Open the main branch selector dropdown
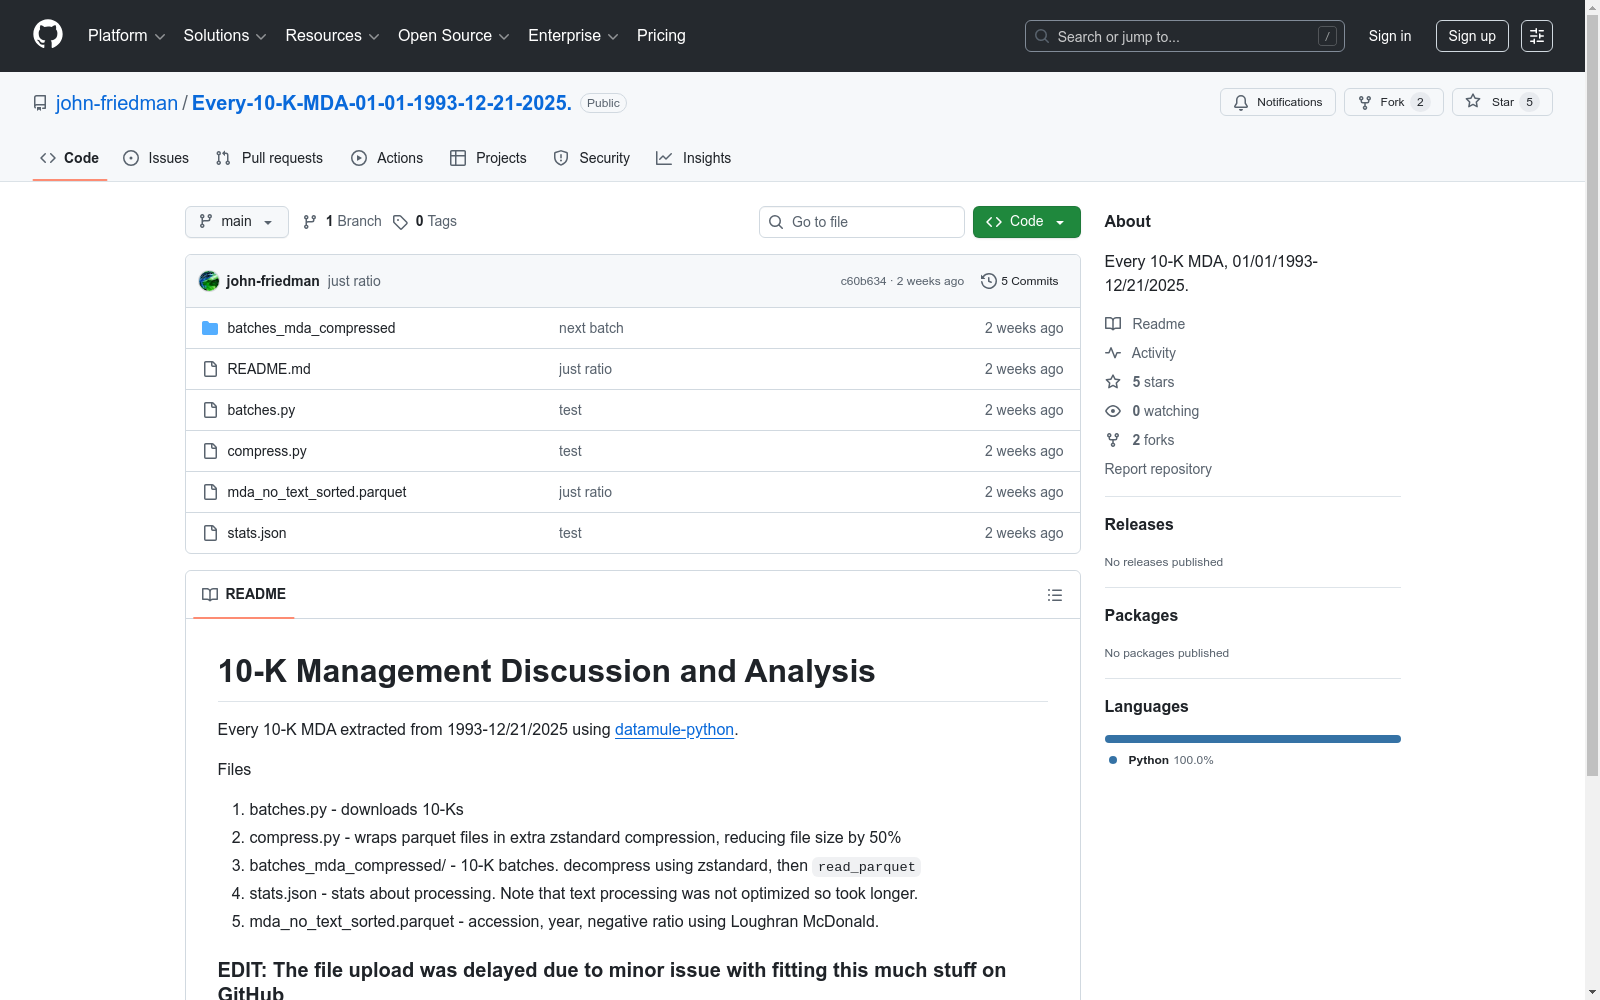Image resolution: width=1600 pixels, height=1000 pixels. [237, 222]
